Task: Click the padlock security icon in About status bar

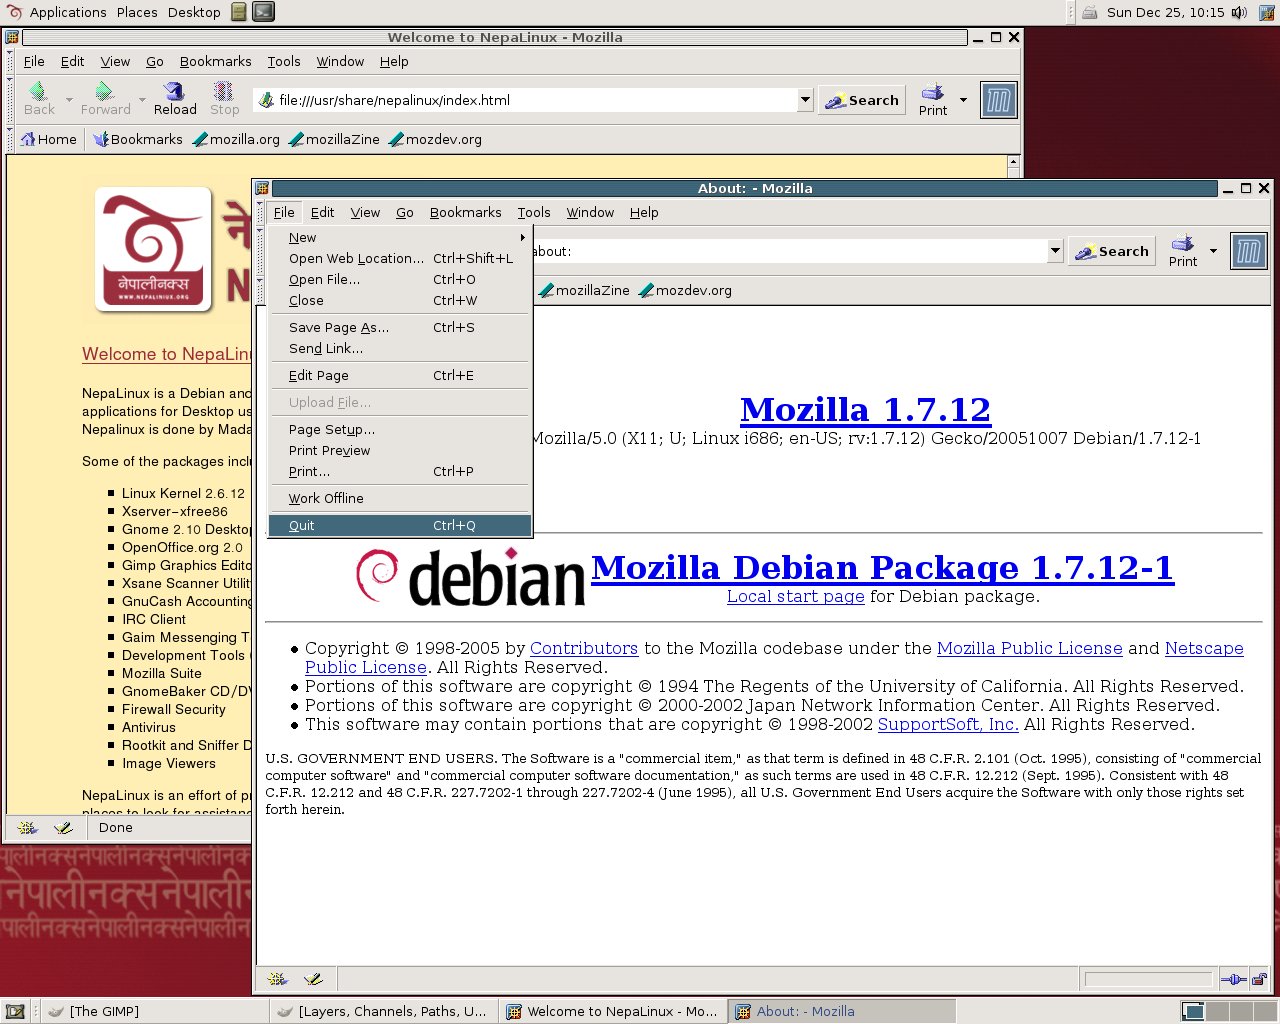Action: coord(1260,979)
